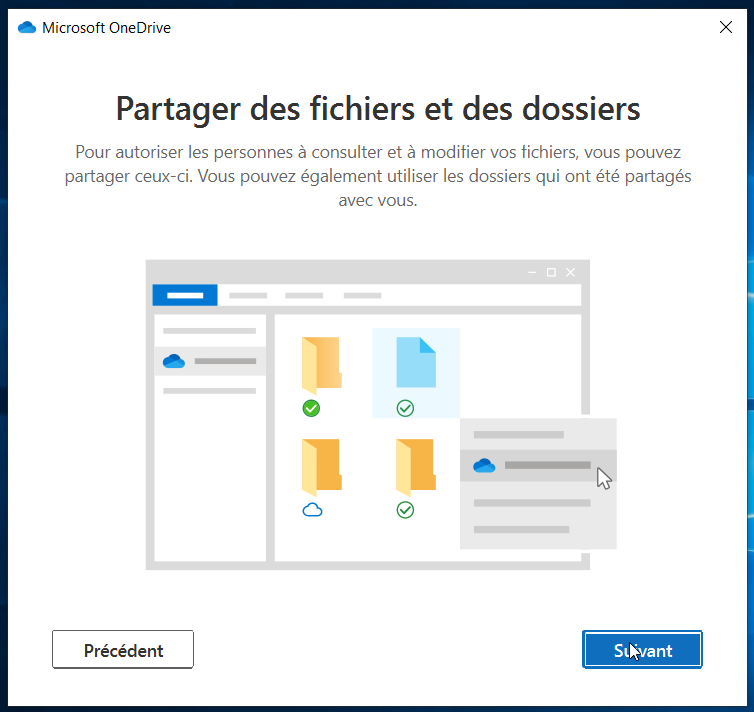Click the illustrated window's small X icon
This screenshot has width=754, height=712.
click(571, 272)
